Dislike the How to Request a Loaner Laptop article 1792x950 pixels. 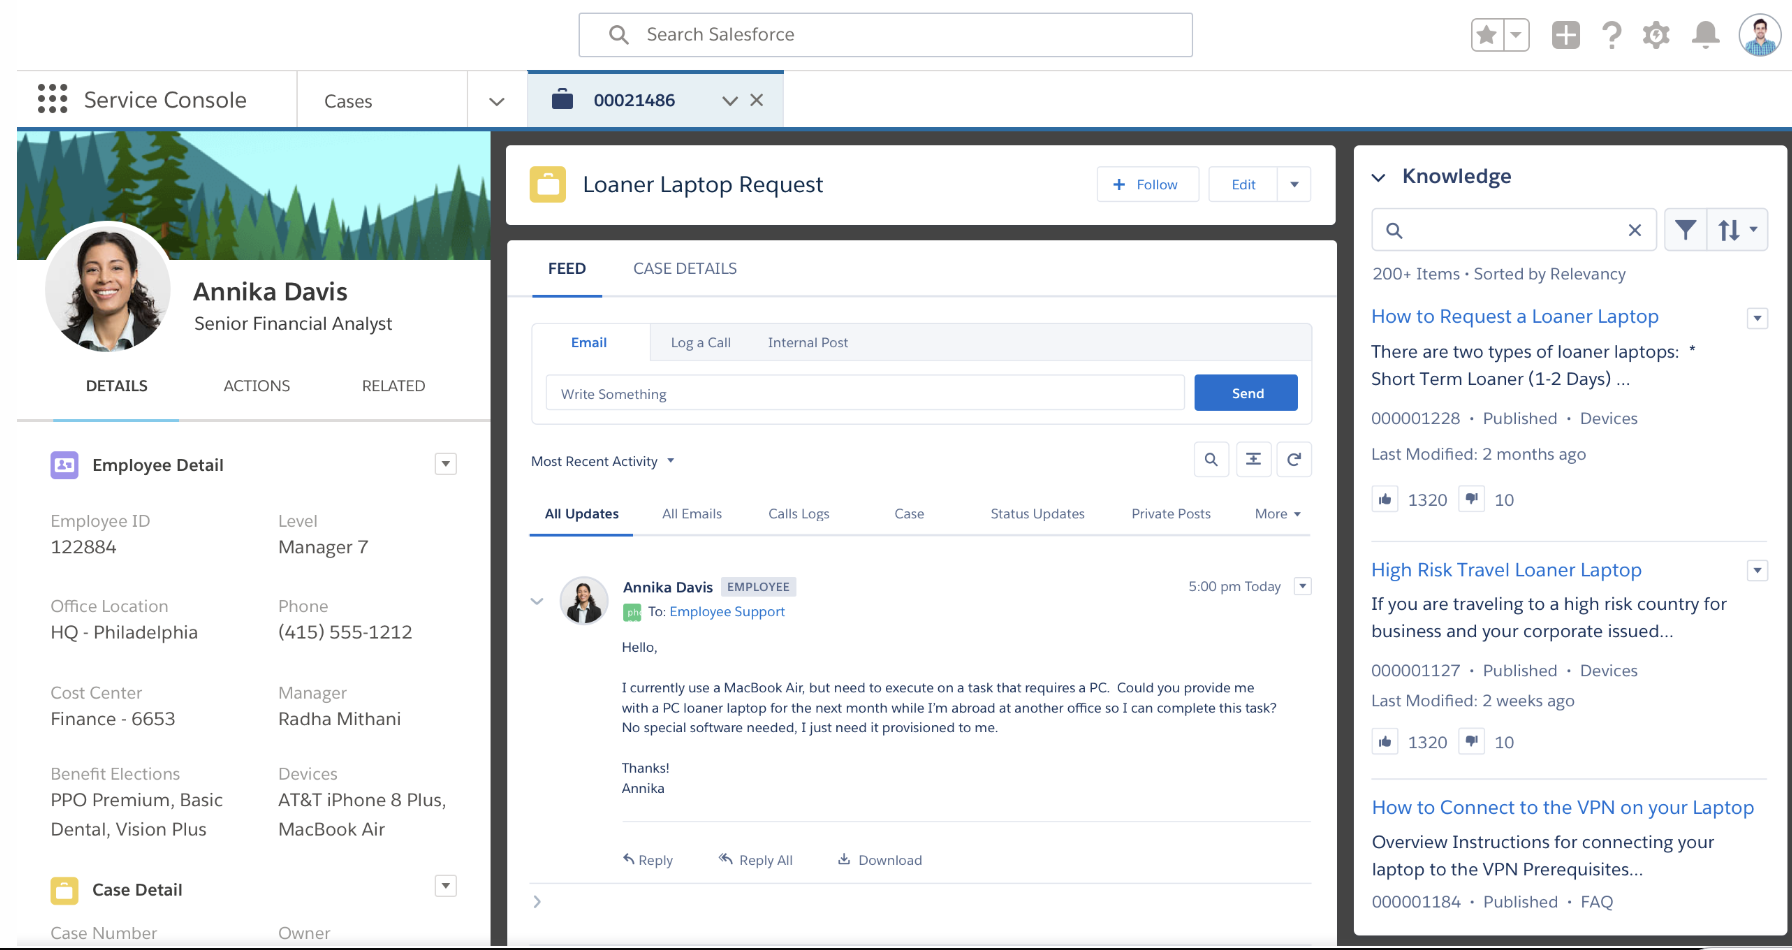point(1471,499)
